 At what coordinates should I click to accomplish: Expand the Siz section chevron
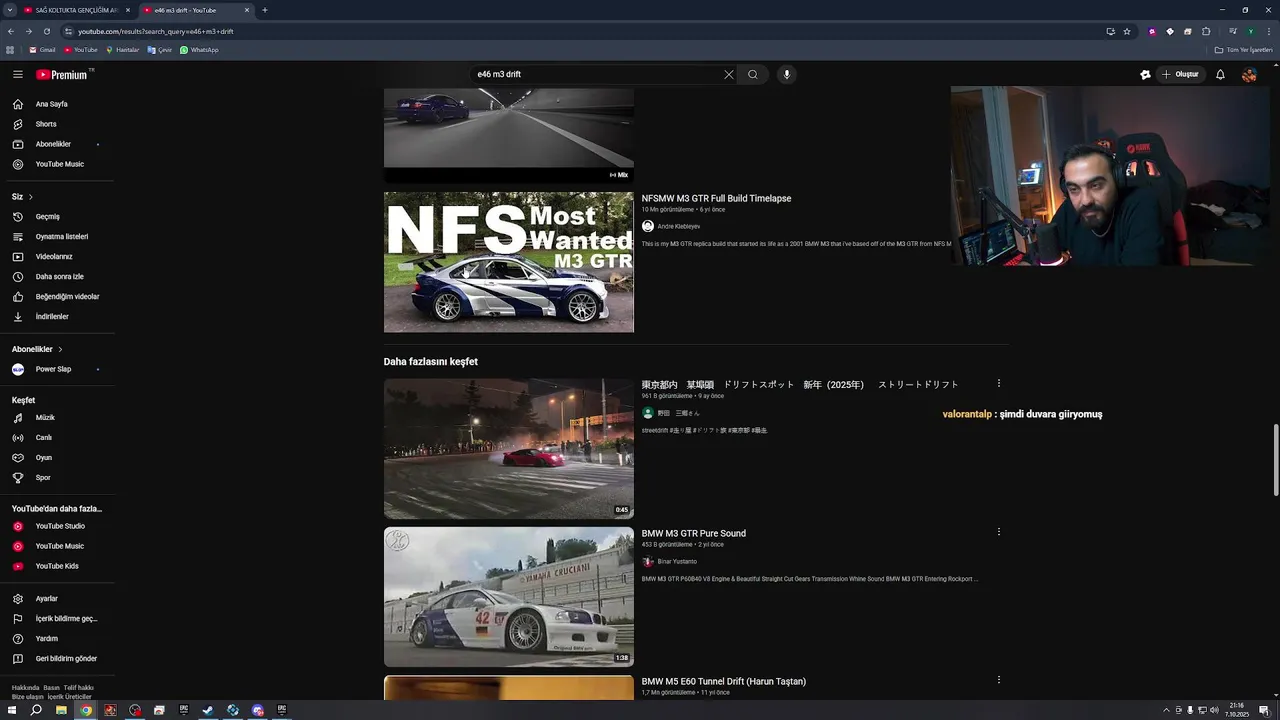31,197
